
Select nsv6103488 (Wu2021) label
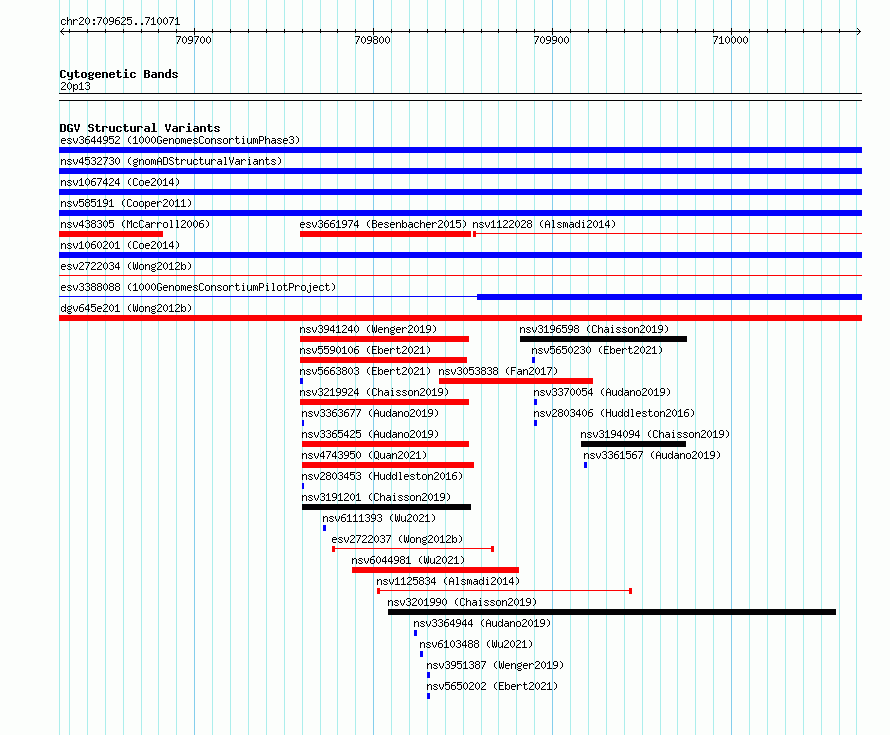point(476,644)
